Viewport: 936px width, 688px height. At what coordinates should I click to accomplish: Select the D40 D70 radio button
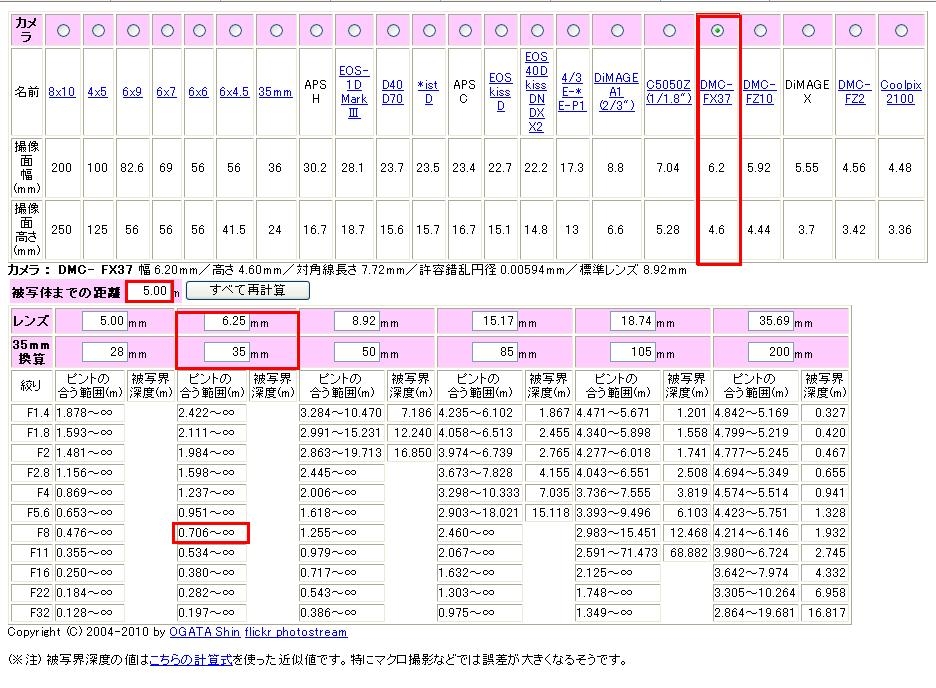click(x=393, y=30)
